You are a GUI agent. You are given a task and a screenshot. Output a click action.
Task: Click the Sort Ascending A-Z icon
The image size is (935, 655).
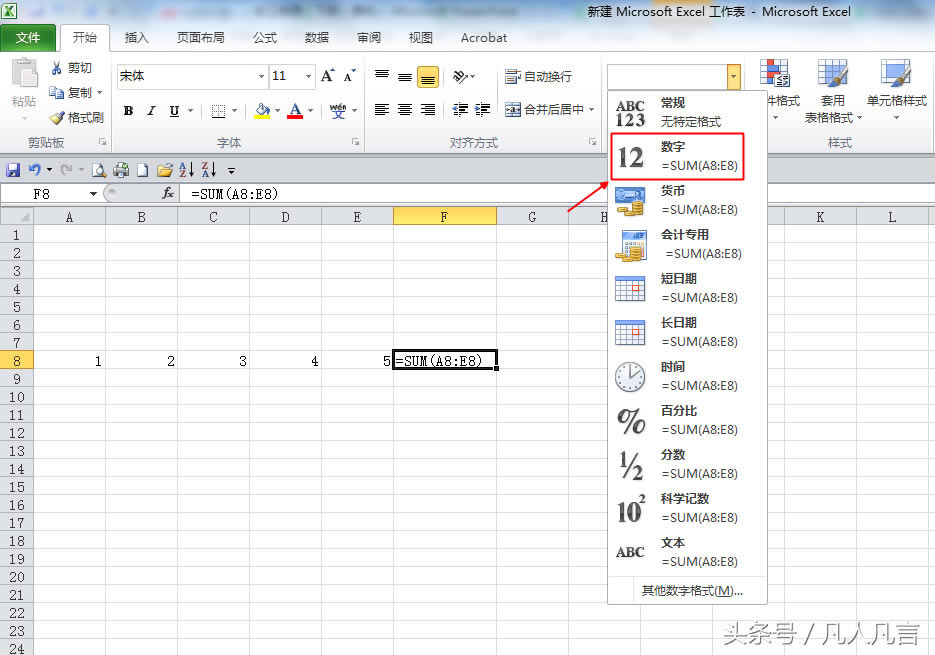pyautogui.click(x=186, y=170)
